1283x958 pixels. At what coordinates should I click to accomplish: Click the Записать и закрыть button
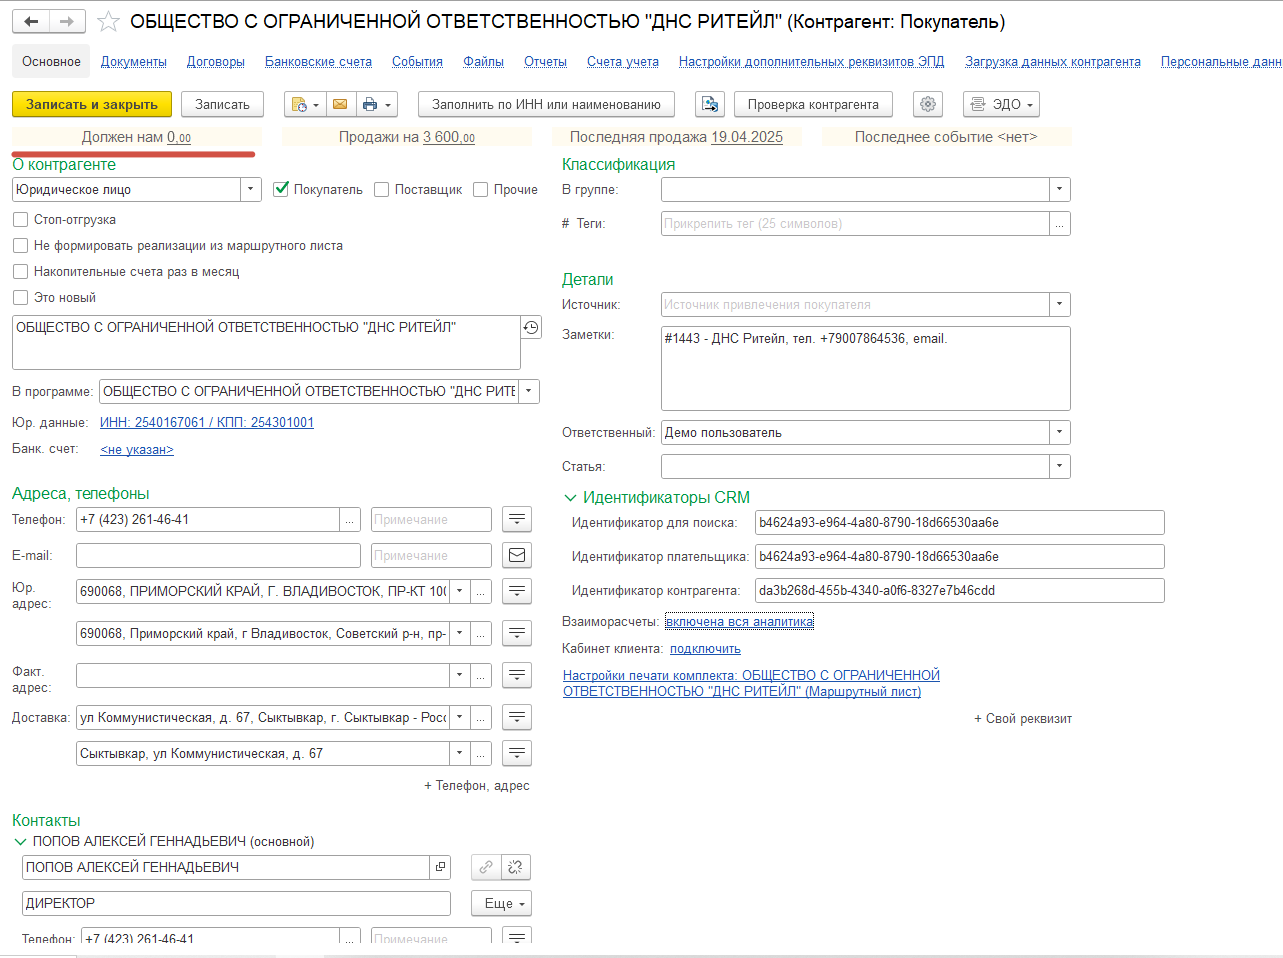click(x=92, y=104)
